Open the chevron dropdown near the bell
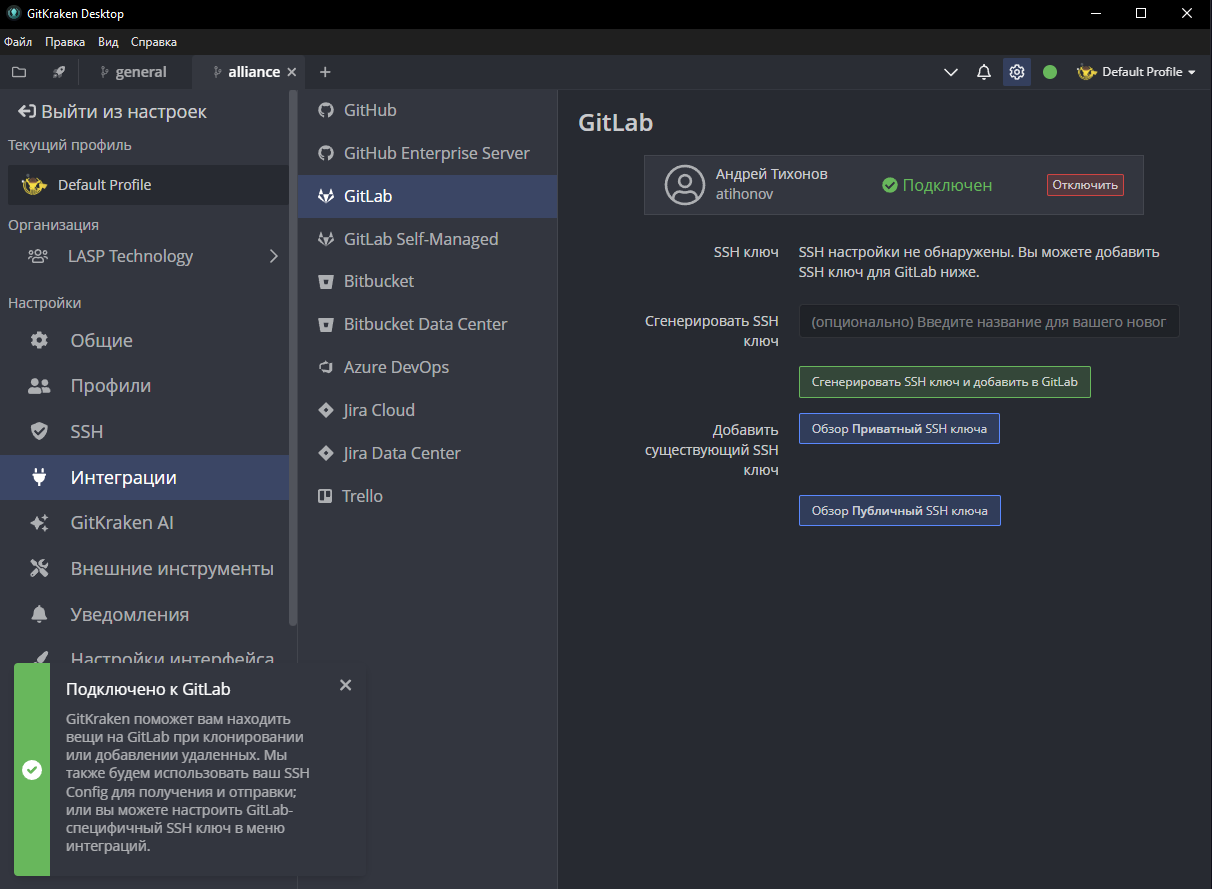 pos(950,72)
